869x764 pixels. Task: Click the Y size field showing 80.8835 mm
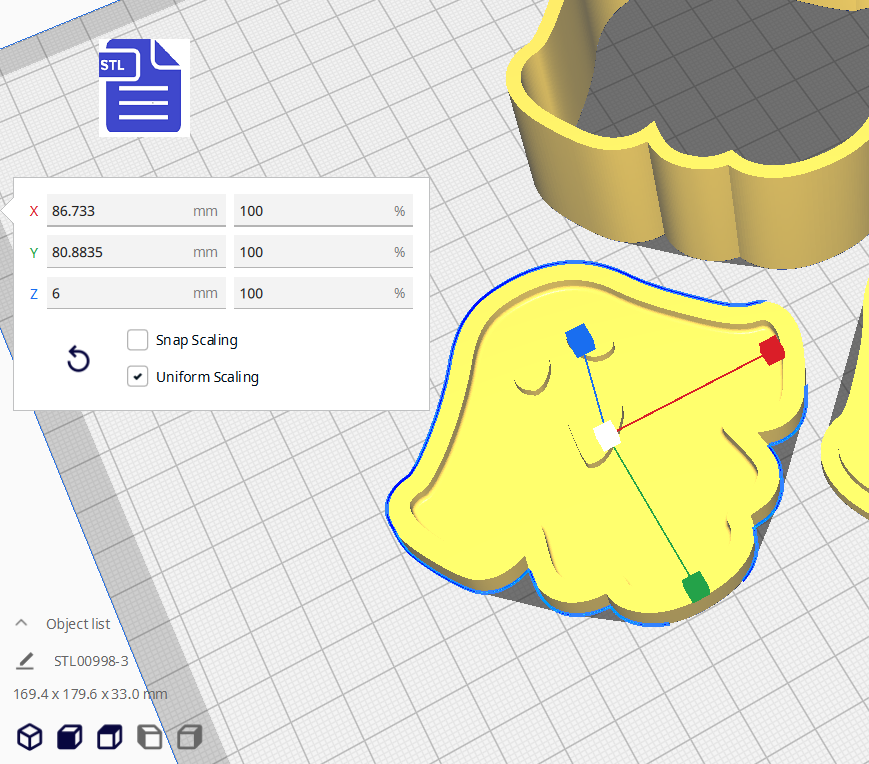(x=120, y=252)
